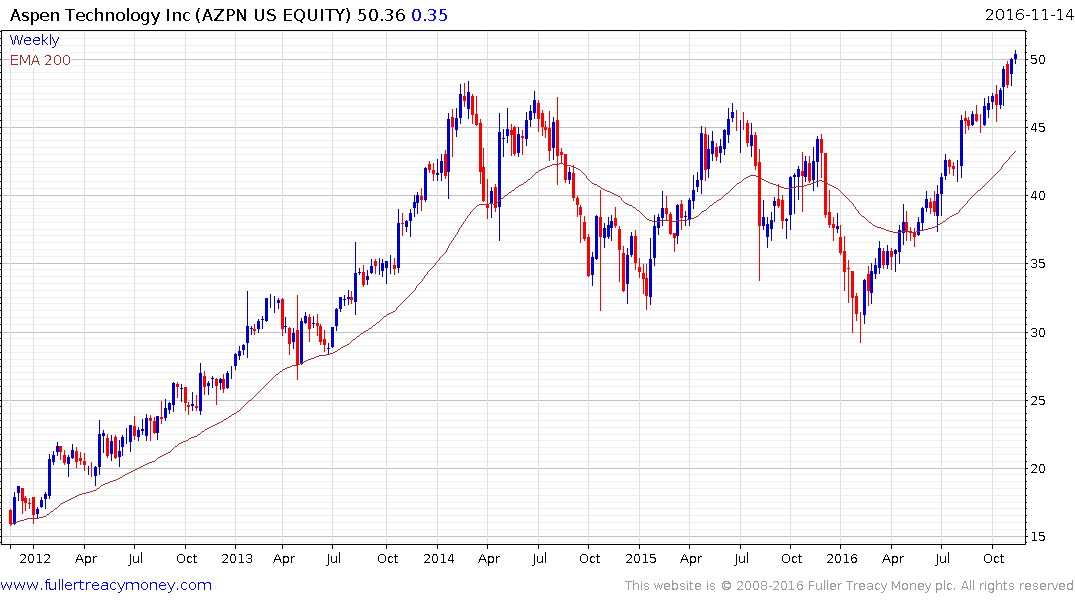
Task: Click the 'EMA 200' legend label
Action: click(40, 60)
